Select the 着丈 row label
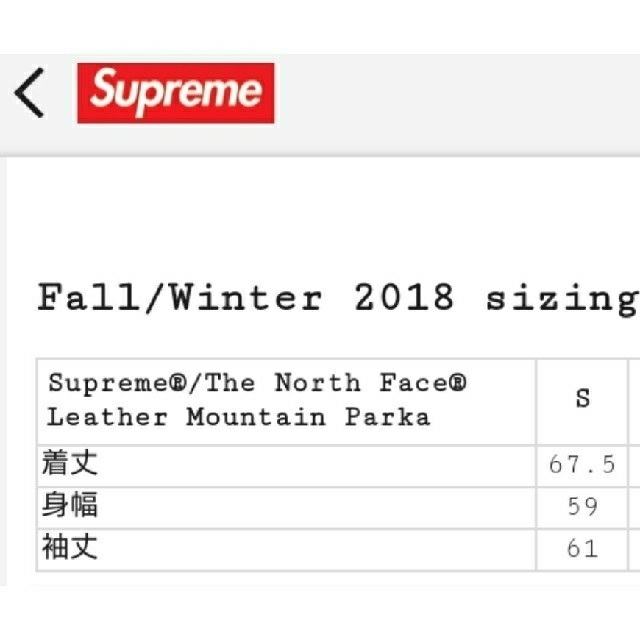The width and height of the screenshot is (640, 640). [x=70, y=463]
